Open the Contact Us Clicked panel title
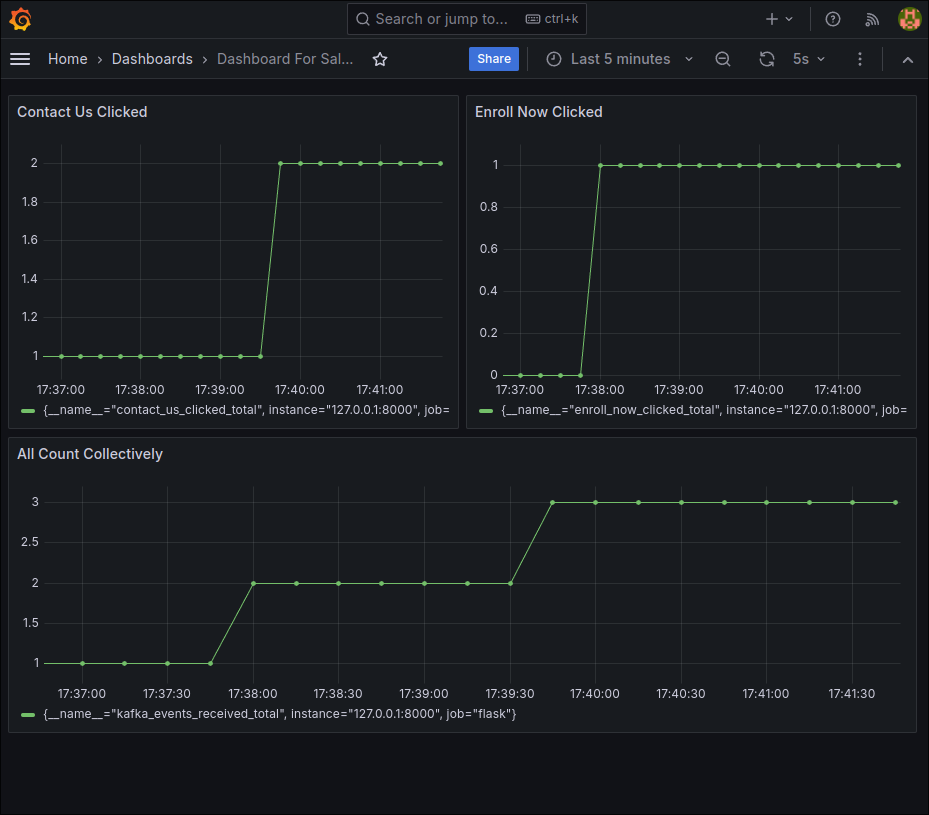The image size is (929, 815). point(82,112)
